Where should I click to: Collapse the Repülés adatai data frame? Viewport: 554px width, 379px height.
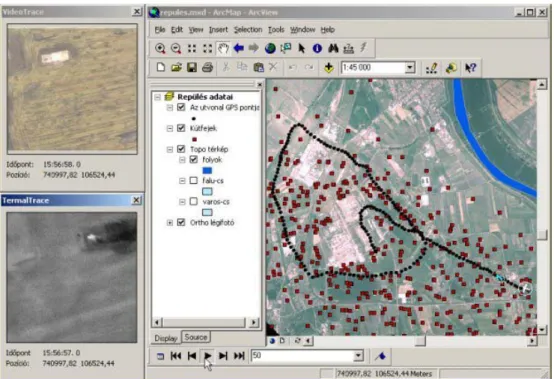pyautogui.click(x=158, y=97)
